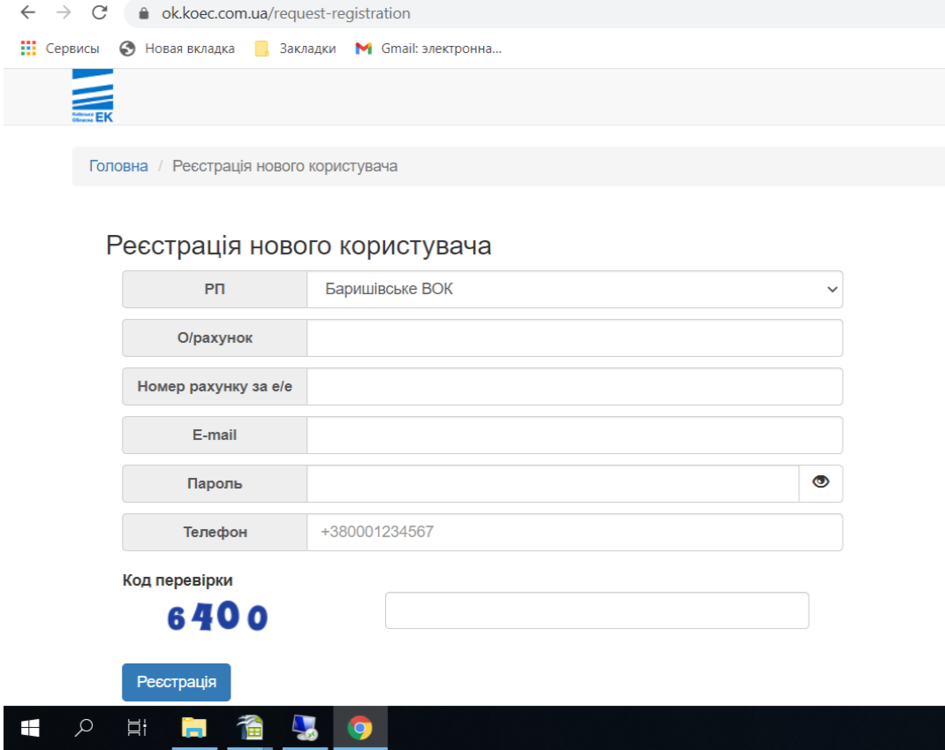Open File Explorer from the taskbar
Viewport: 945px width, 750px height.
click(194, 727)
